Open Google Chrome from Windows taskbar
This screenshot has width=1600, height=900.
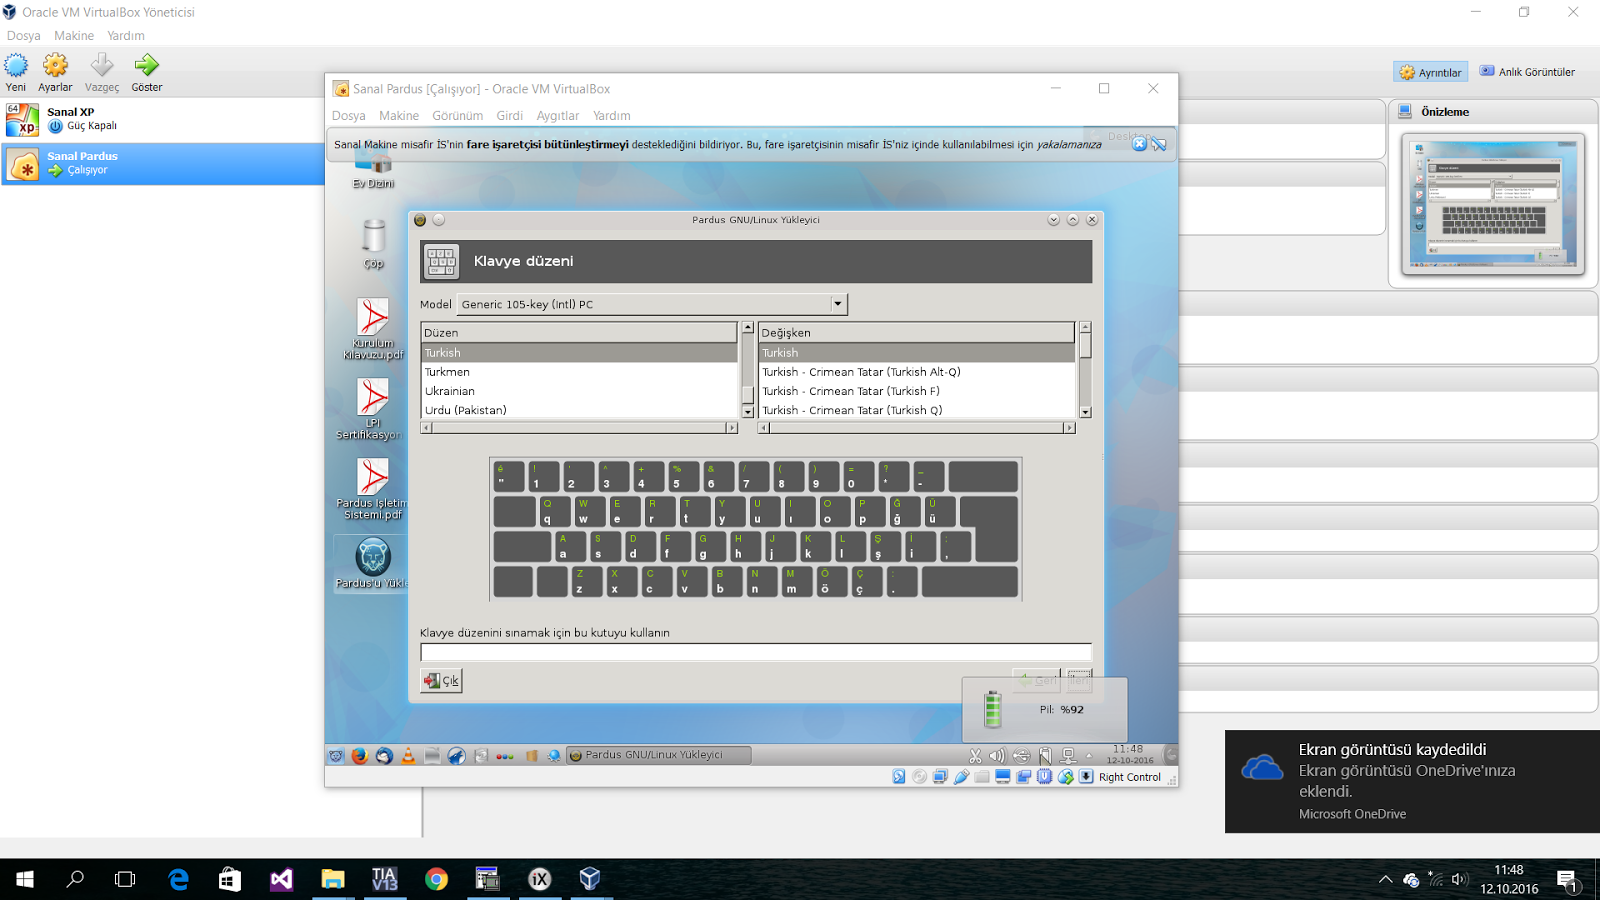(436, 879)
